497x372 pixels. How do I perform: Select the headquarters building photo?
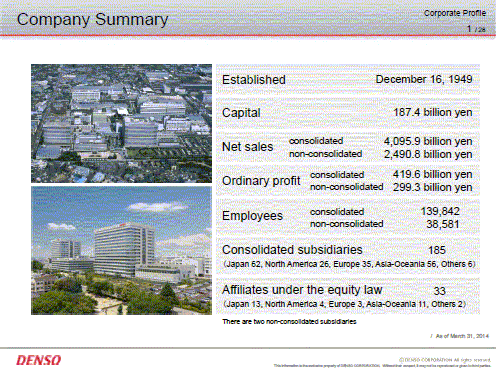tap(121, 251)
